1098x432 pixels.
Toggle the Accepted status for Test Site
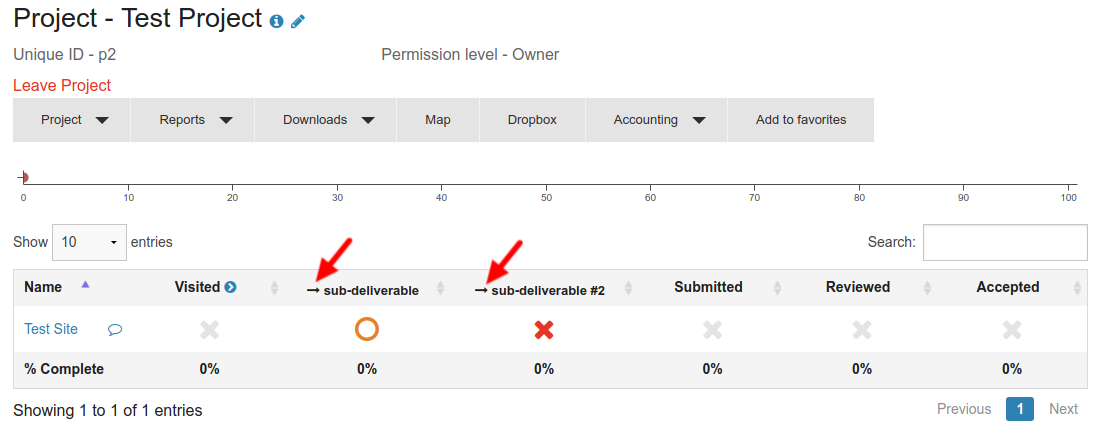(1012, 329)
